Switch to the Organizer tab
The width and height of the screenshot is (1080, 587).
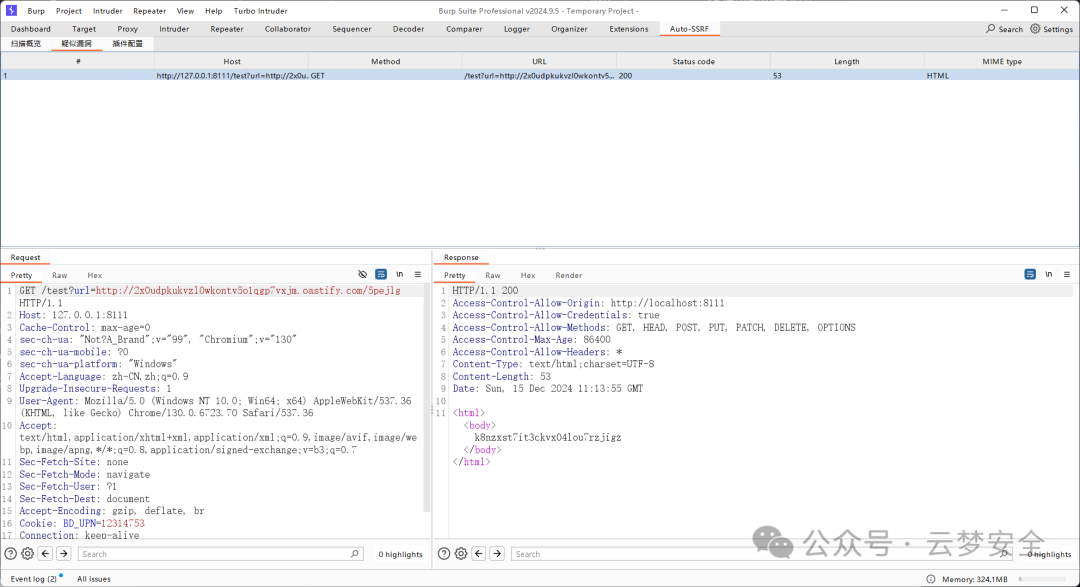pyautogui.click(x=569, y=29)
